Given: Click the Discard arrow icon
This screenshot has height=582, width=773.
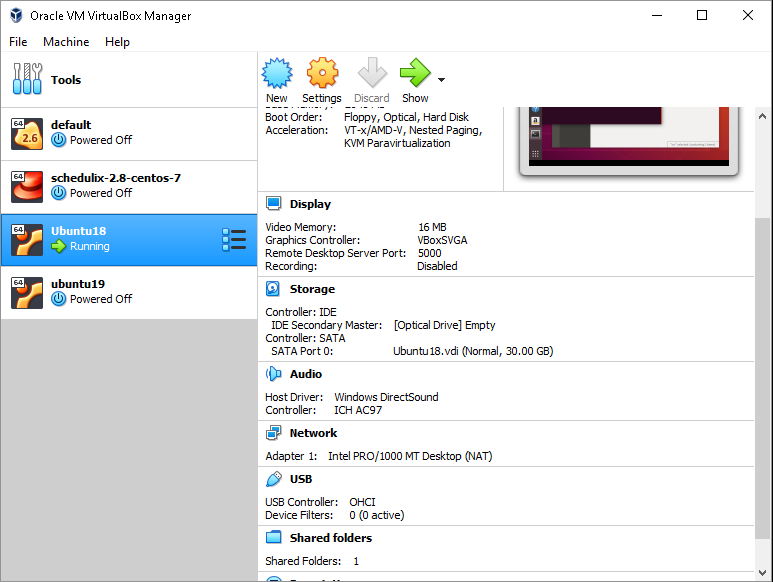Looking at the screenshot, I should 372,73.
